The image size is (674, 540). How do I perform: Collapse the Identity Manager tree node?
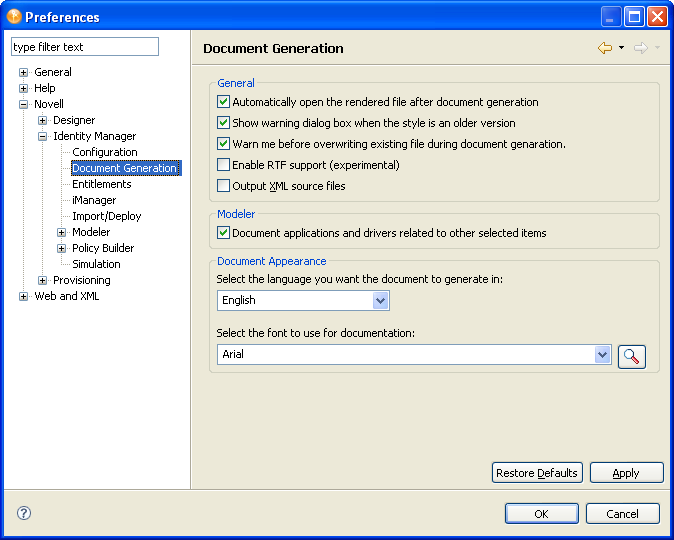43,136
